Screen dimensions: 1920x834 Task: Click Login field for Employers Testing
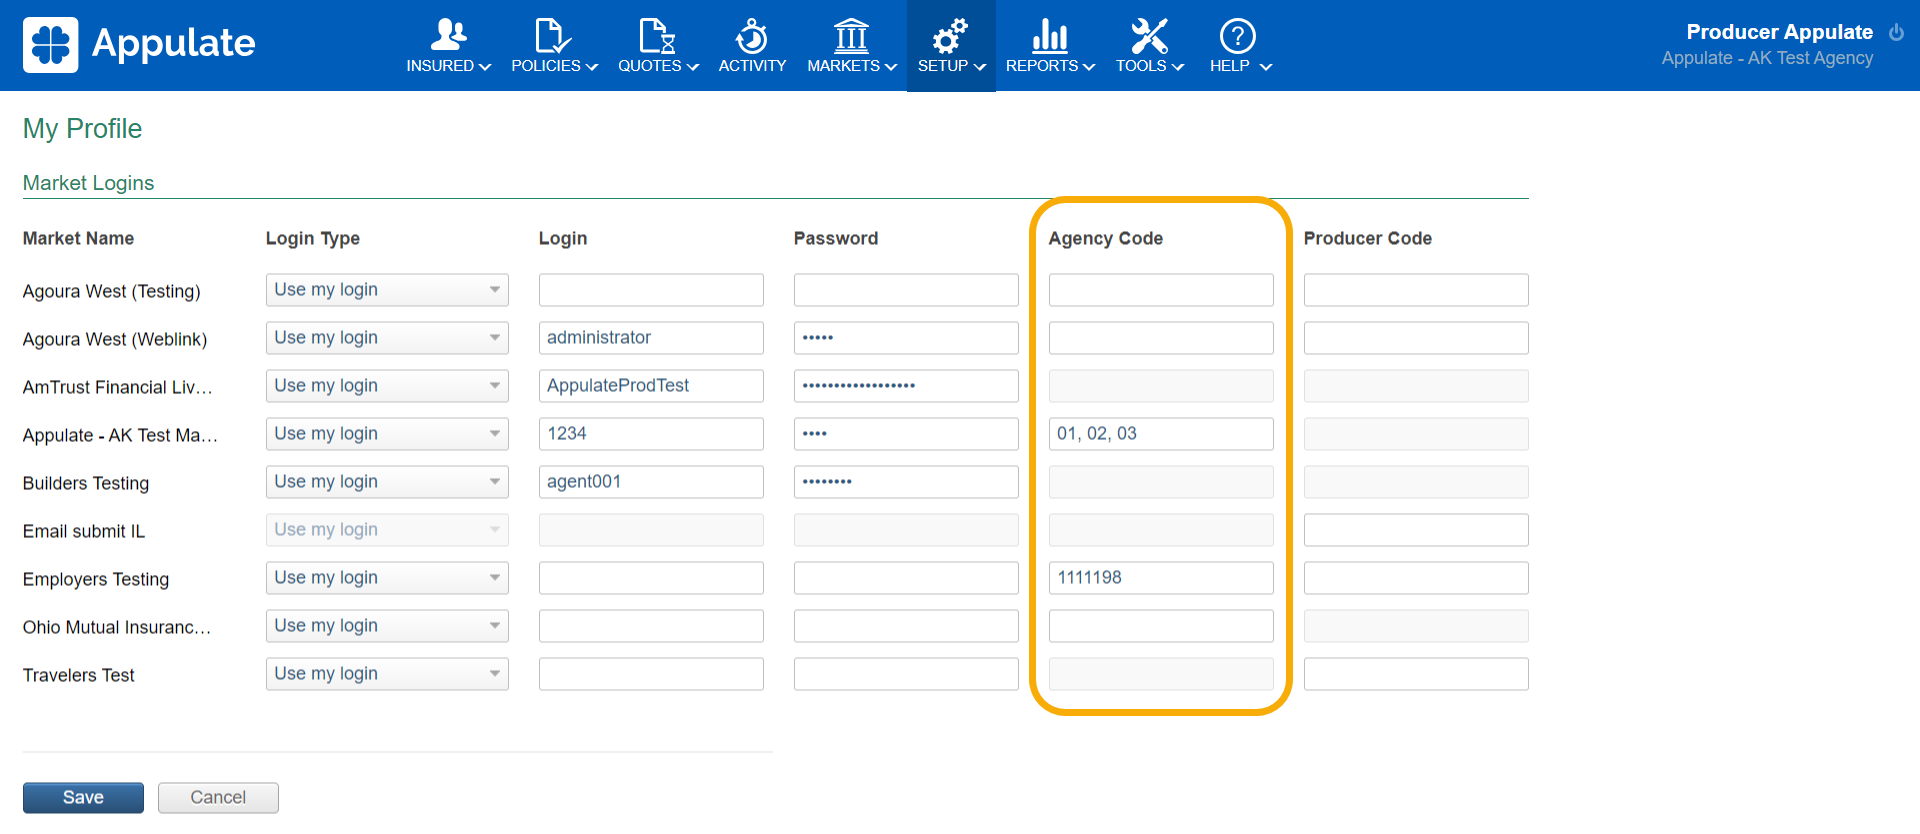[x=651, y=578]
